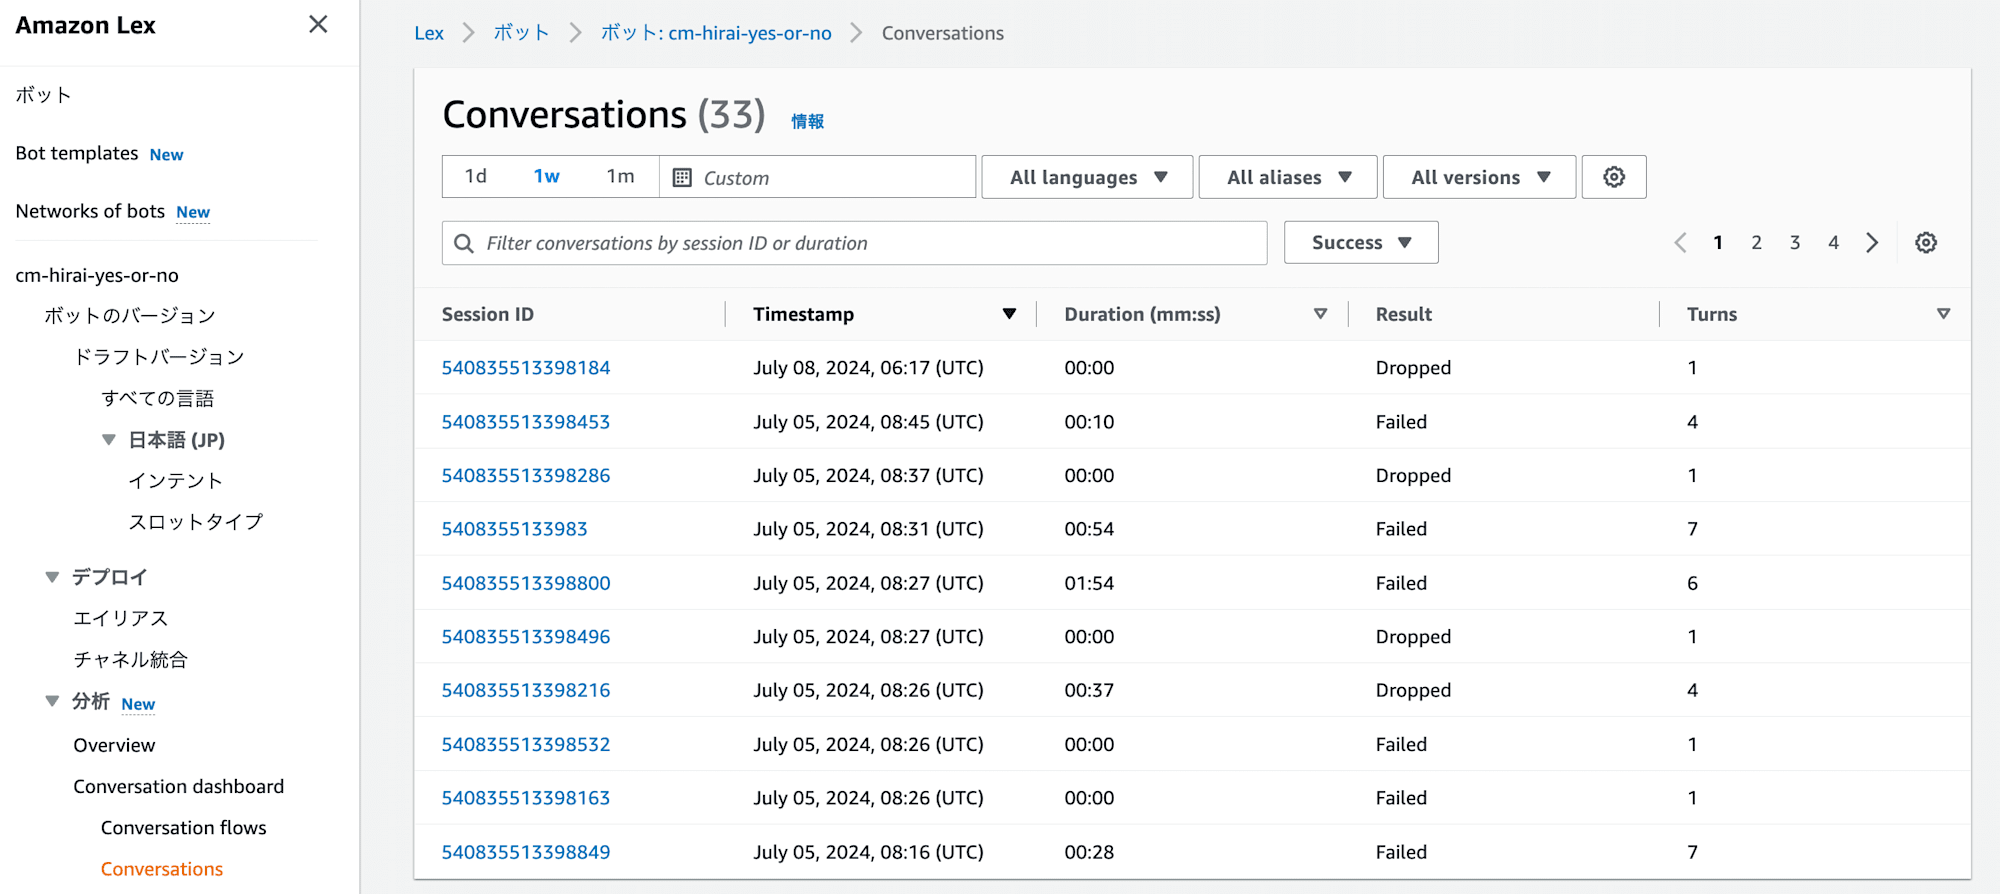Open Conversation dashboard in navigation
This screenshot has height=894, width=2000.
point(179,786)
